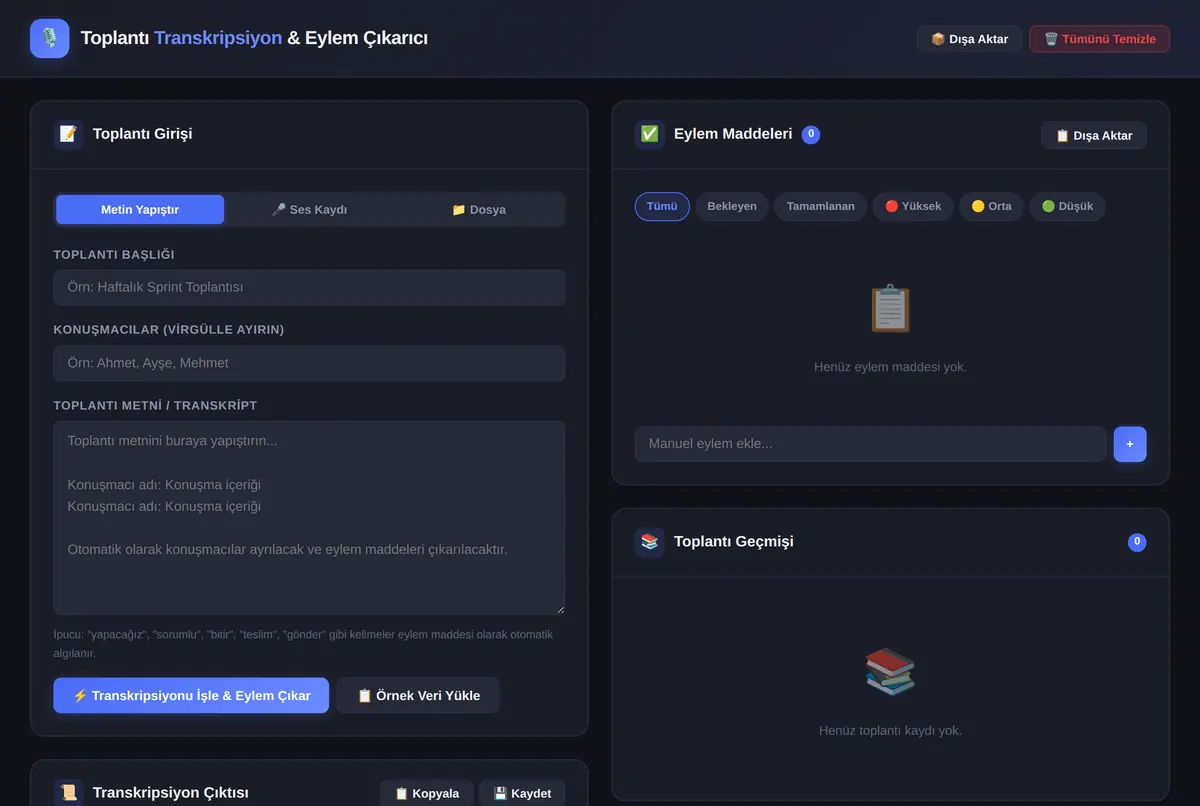Image resolution: width=1200 pixels, height=806 pixels.
Task: Focus the Toplantı Başlığı input field
Action: (x=309, y=287)
